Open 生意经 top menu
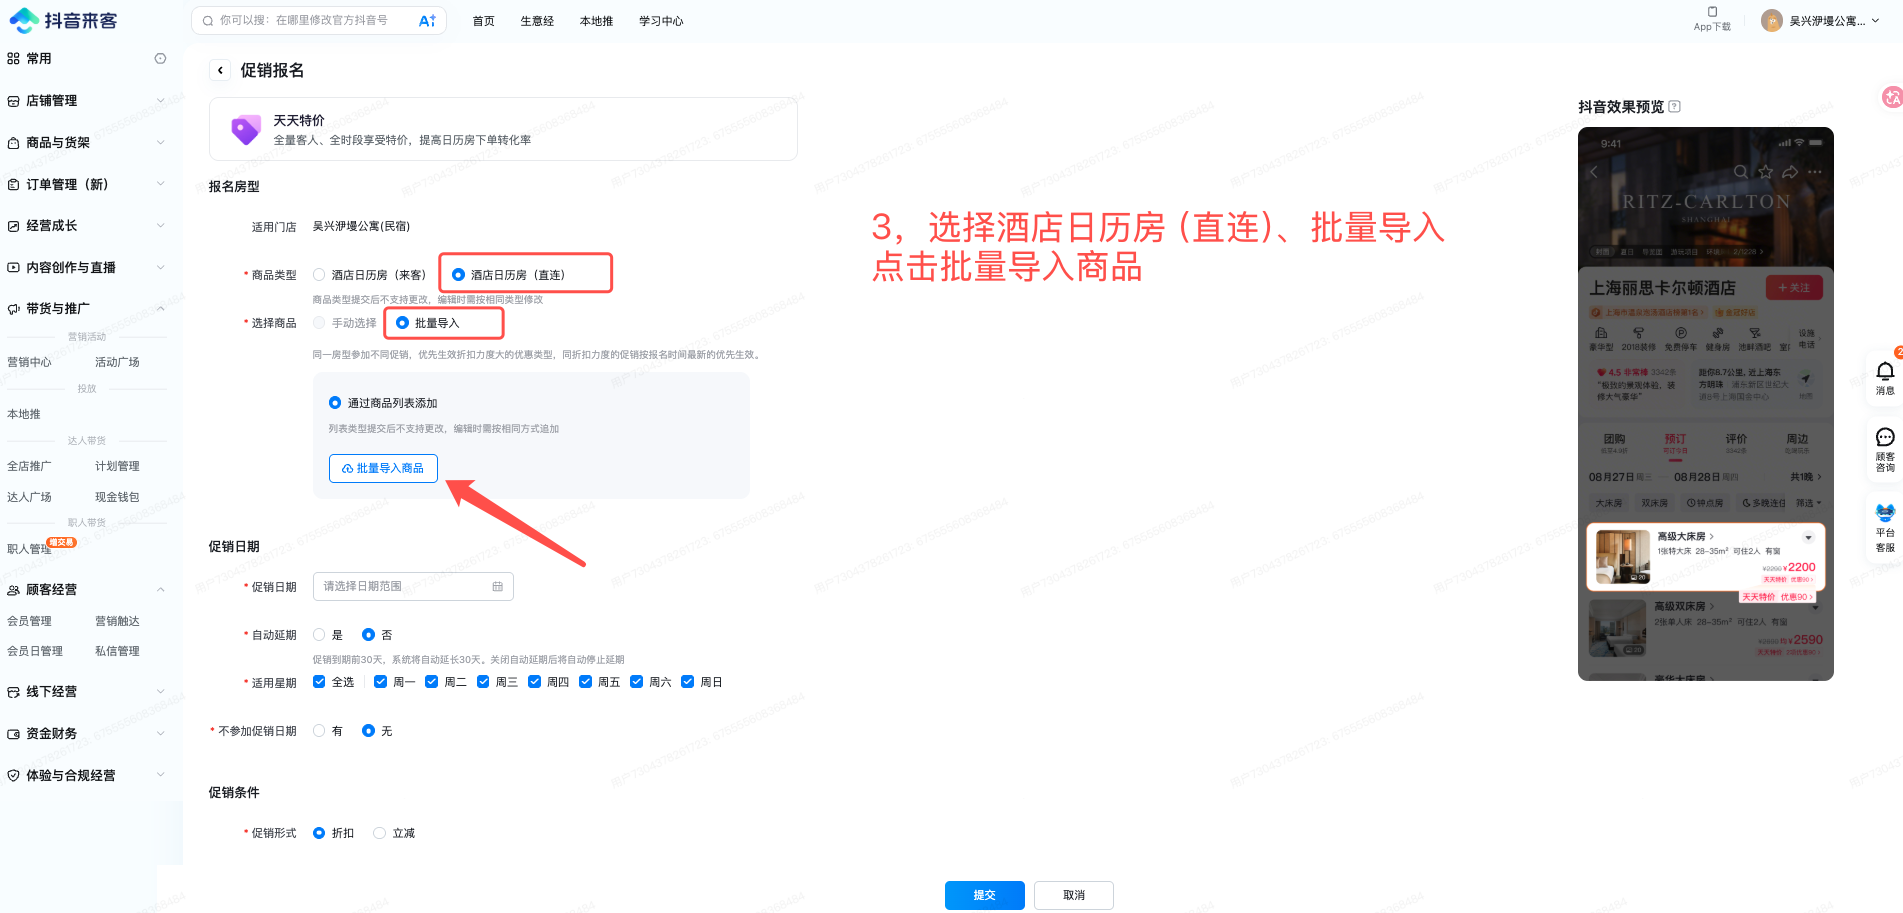The image size is (1903, 913). click(537, 21)
